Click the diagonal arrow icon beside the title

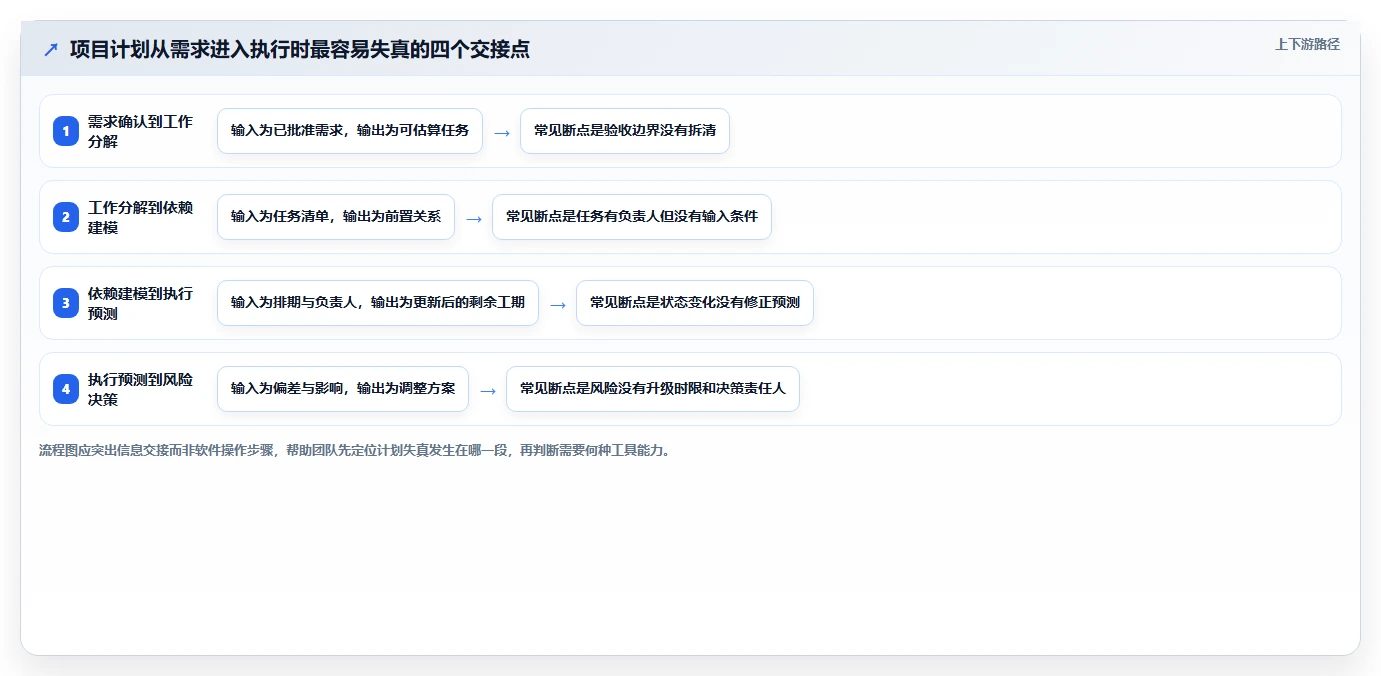click(51, 49)
